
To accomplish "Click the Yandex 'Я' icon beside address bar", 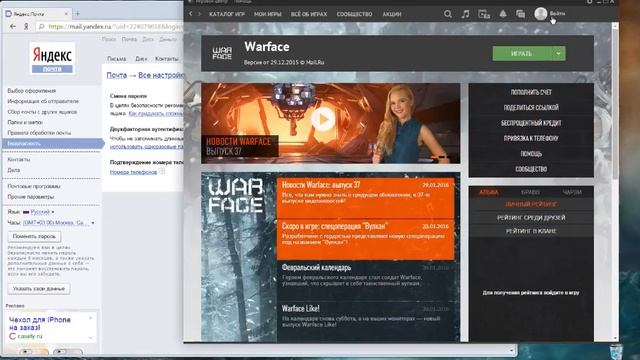I will (x=26, y=27).
